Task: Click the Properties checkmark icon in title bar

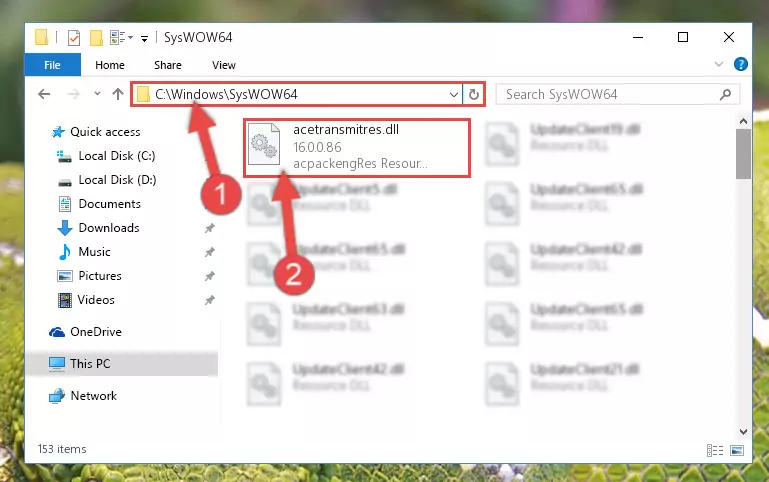Action: 74,38
